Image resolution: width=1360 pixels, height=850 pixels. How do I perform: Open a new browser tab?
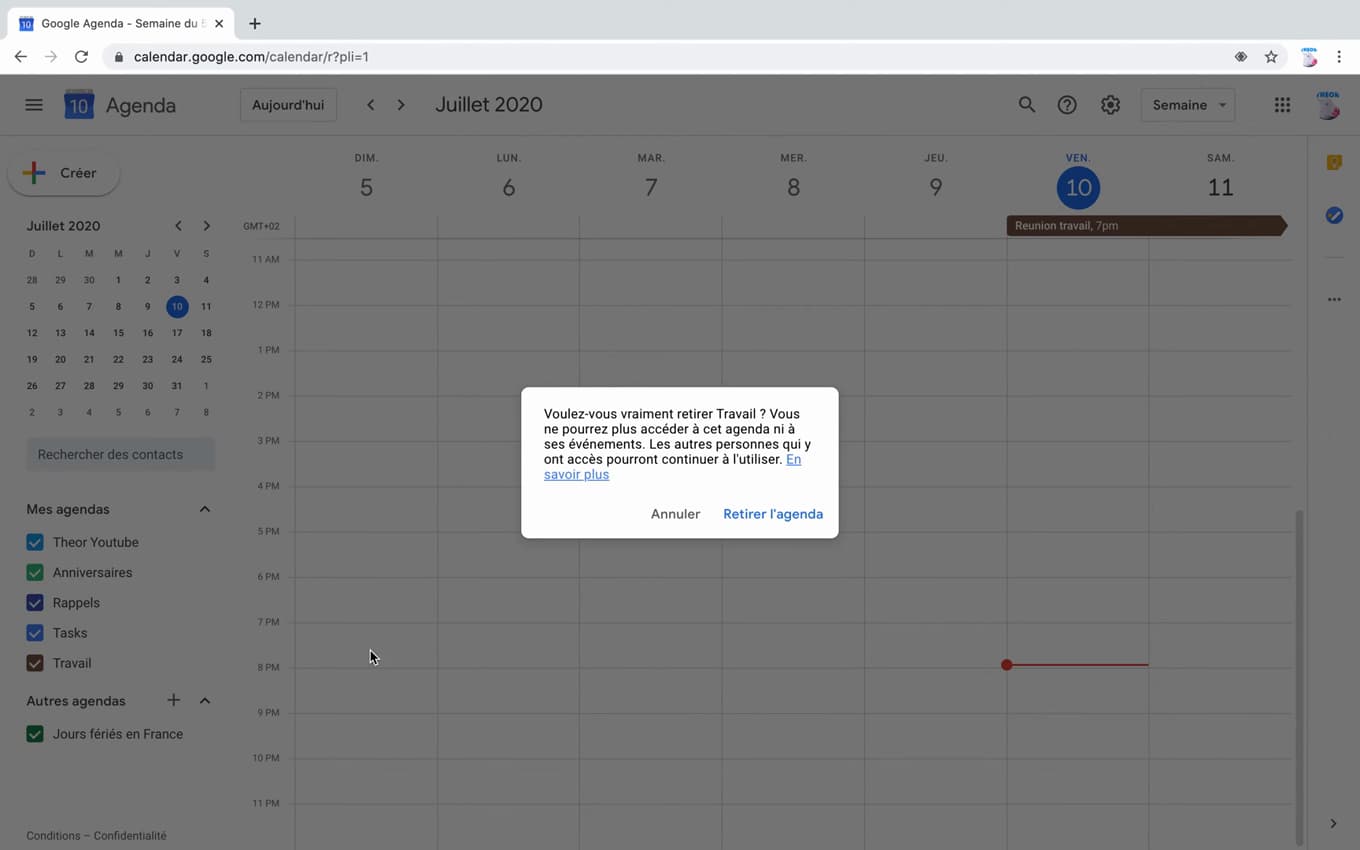tap(254, 23)
